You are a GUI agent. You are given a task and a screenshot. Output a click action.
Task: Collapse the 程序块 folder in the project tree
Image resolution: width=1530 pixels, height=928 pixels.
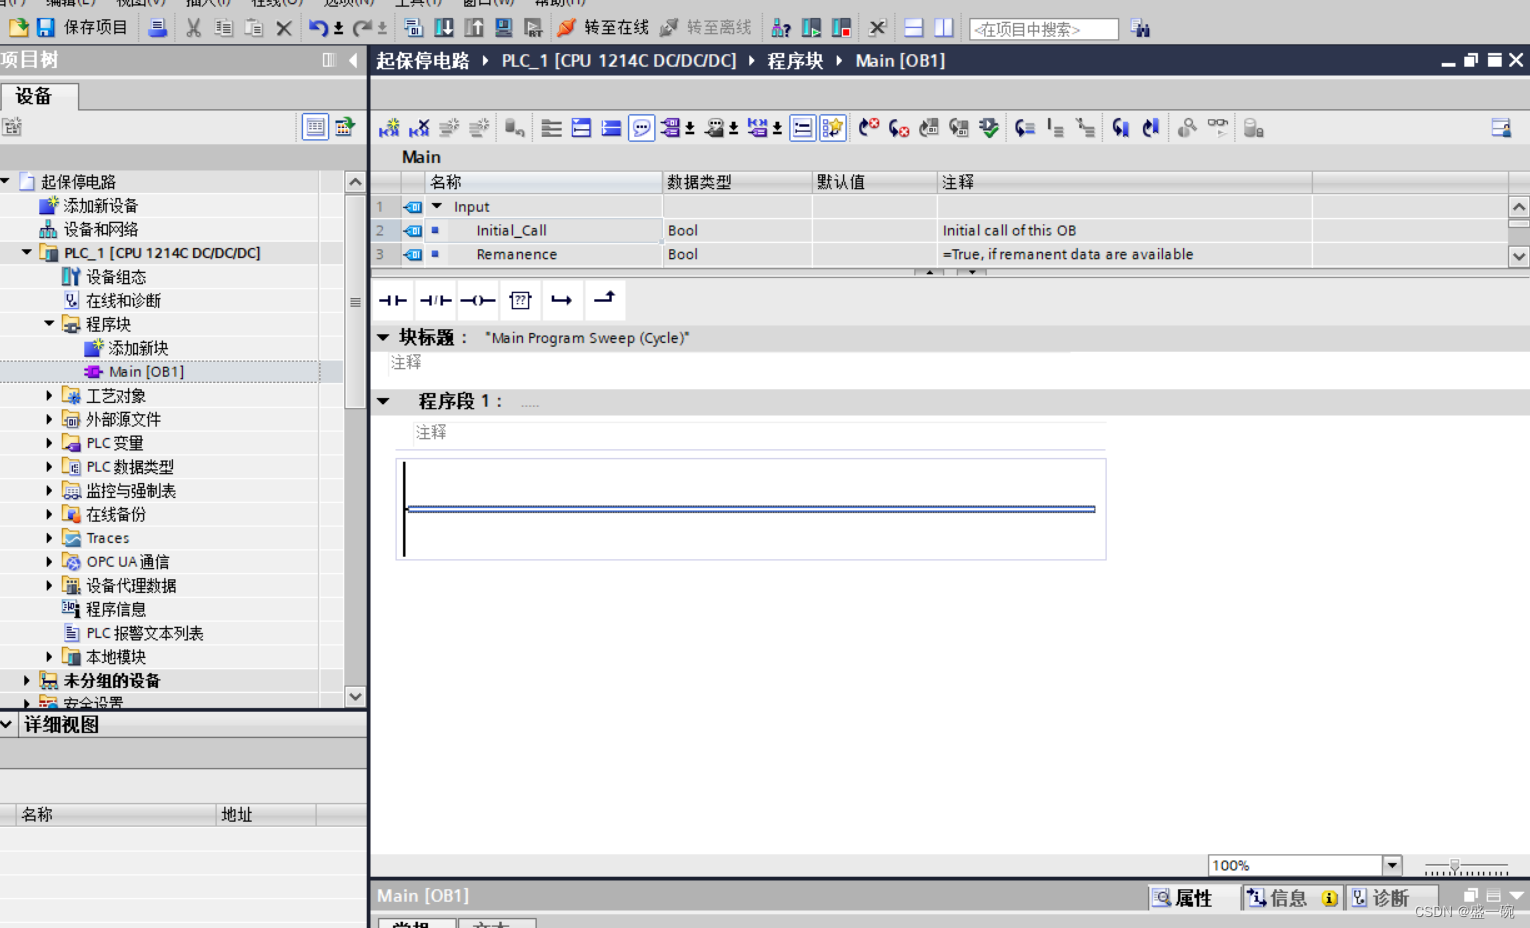pyautogui.click(x=49, y=324)
